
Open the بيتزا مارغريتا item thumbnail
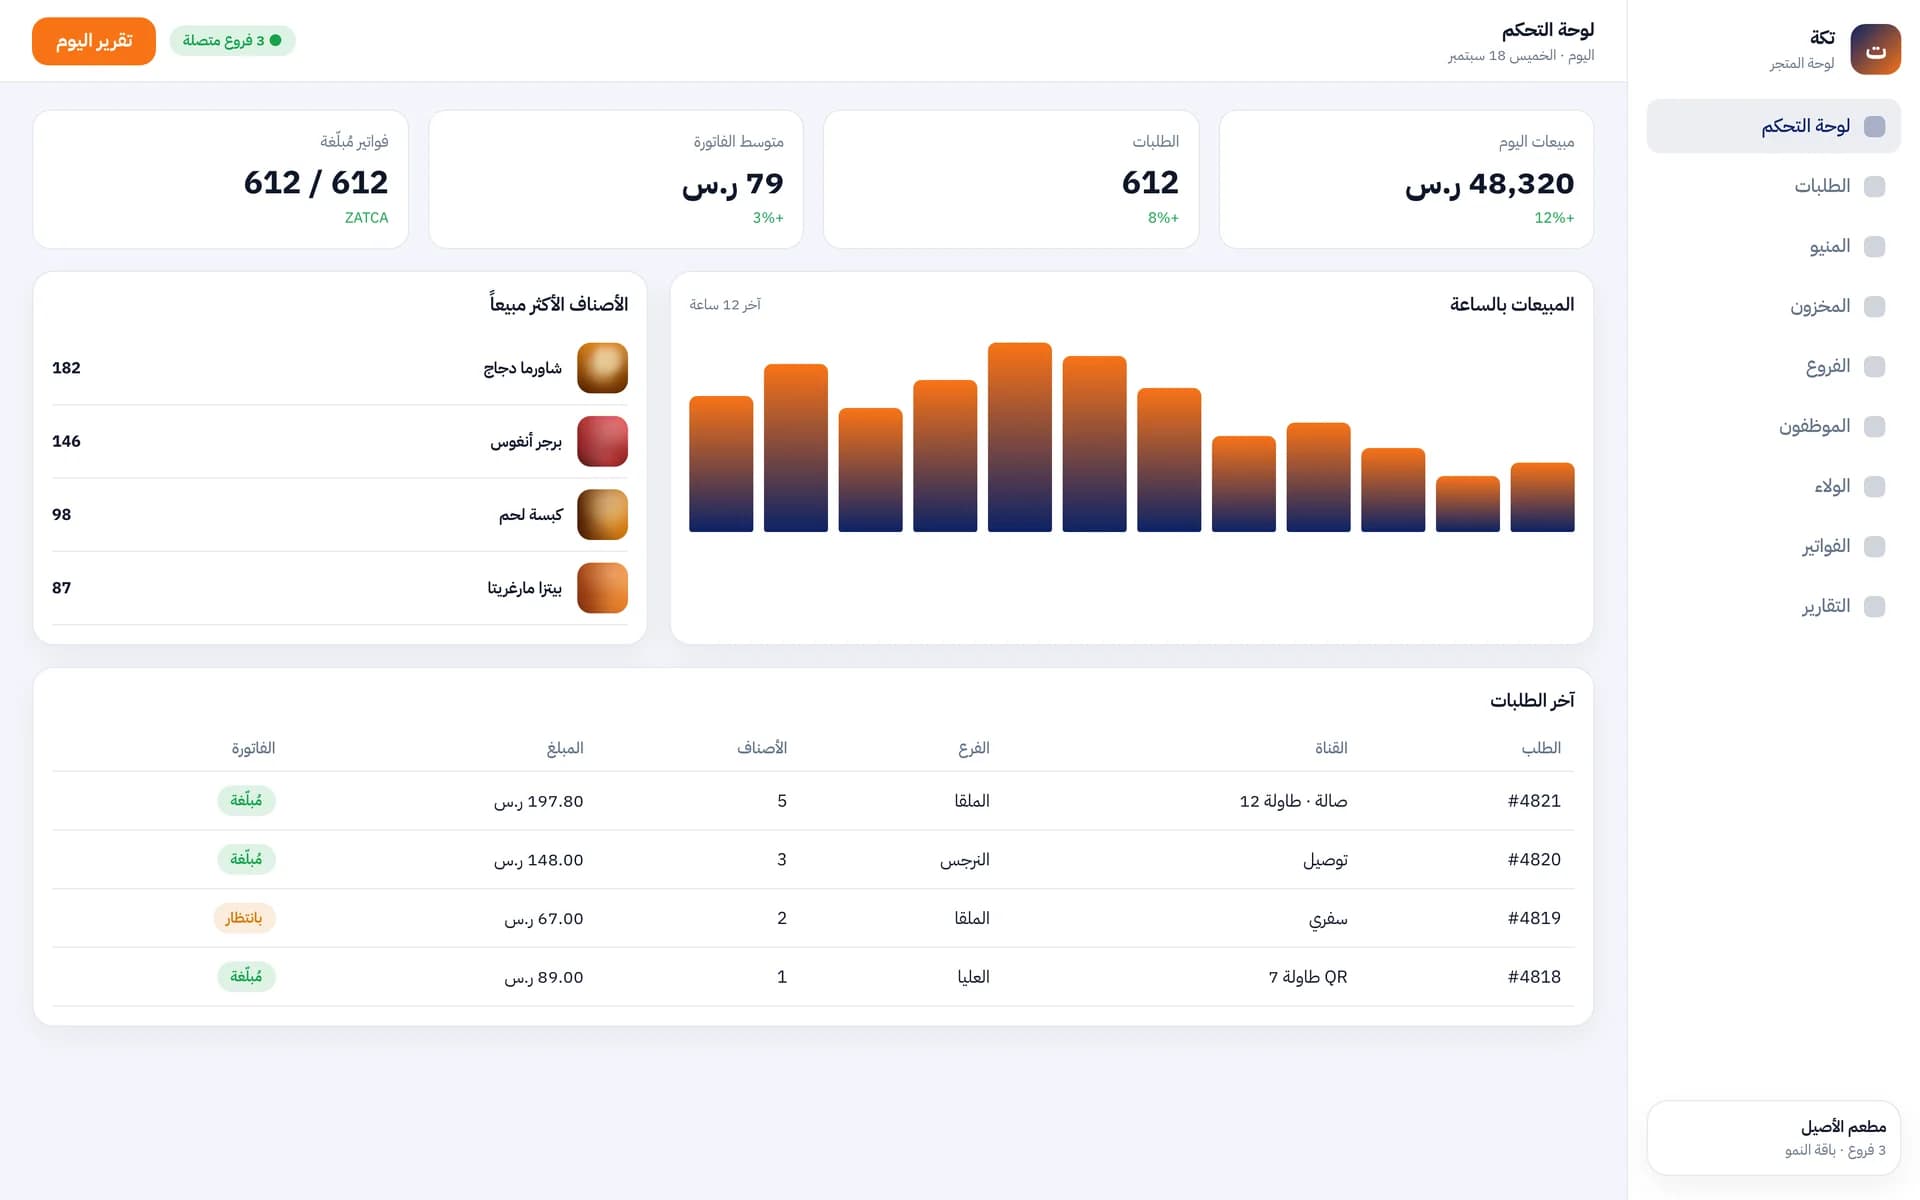(x=602, y=588)
